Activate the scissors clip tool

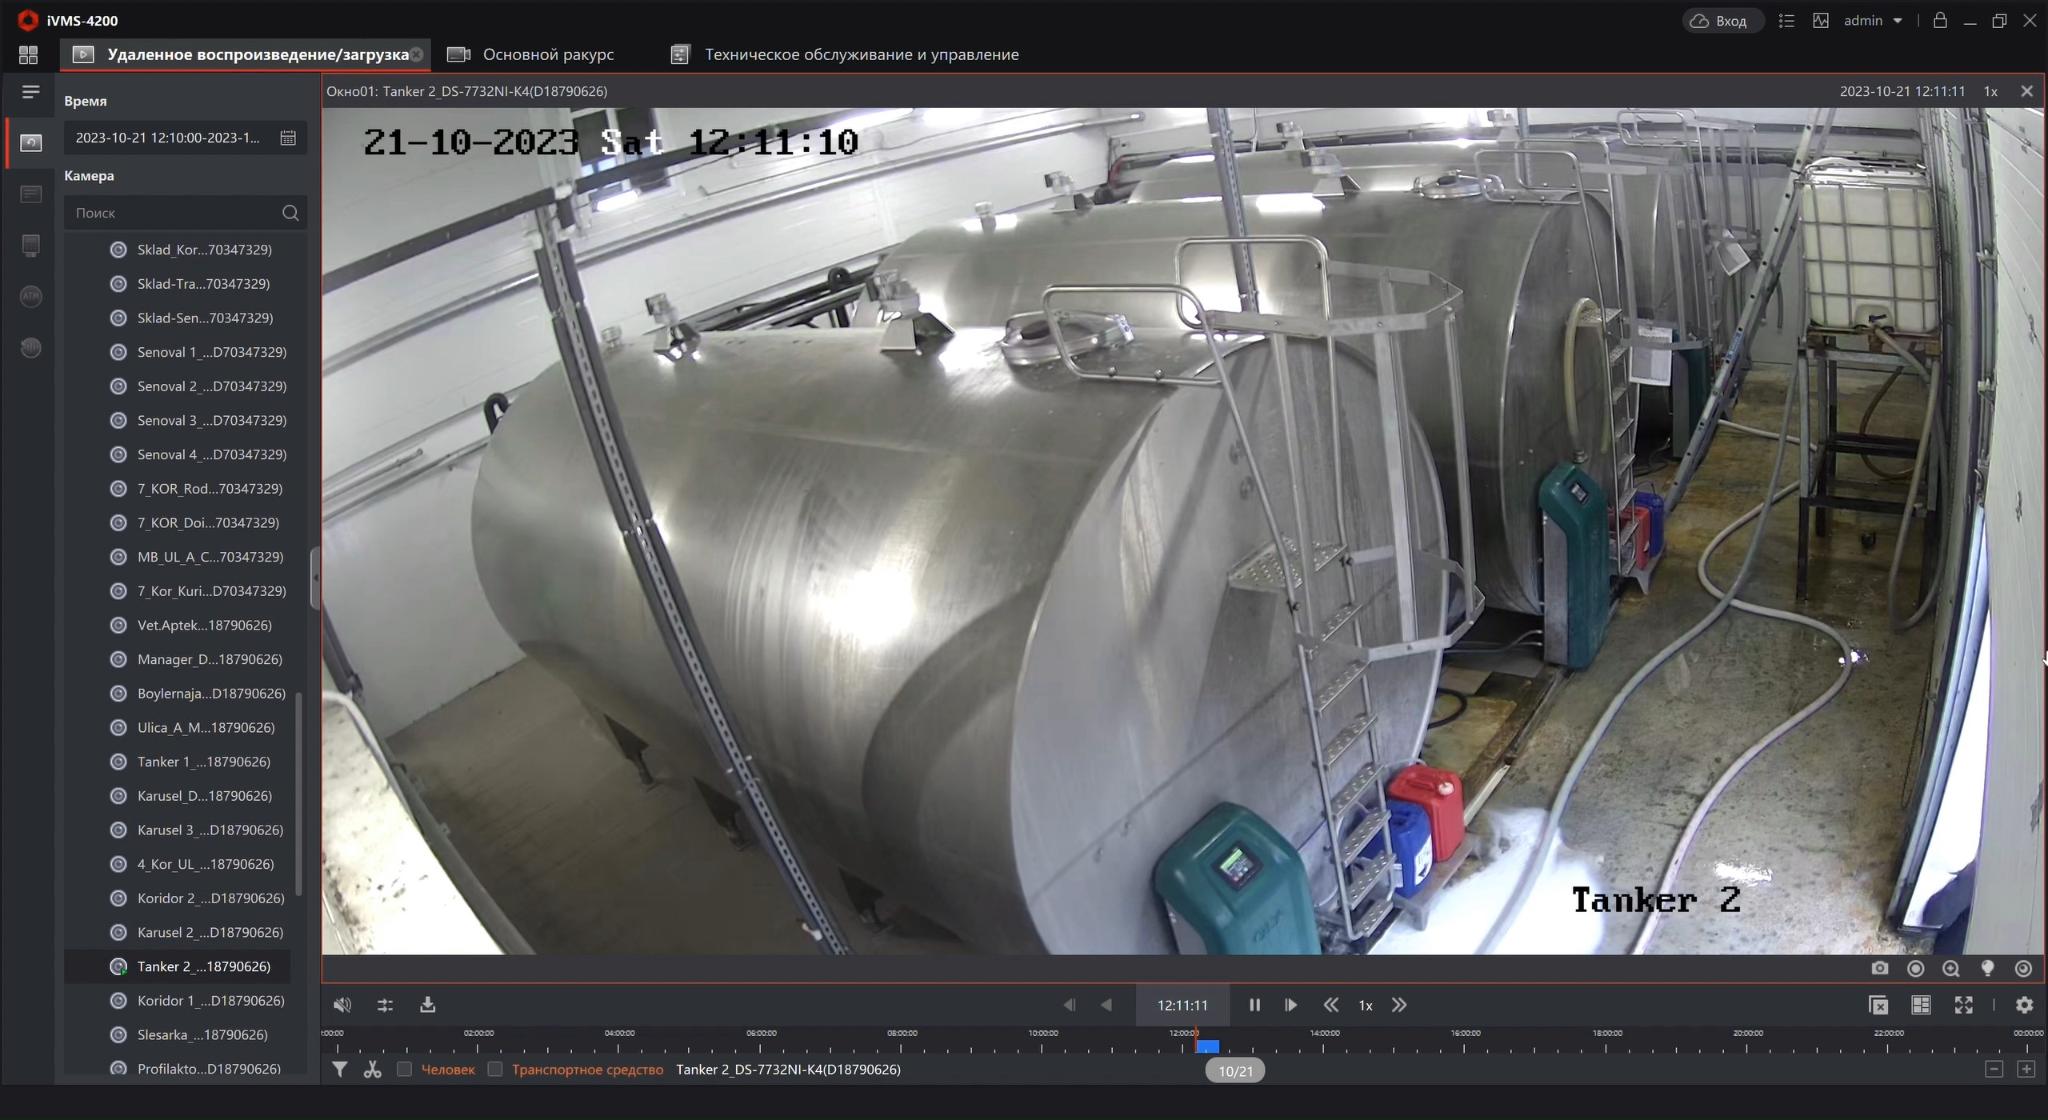tap(373, 1070)
